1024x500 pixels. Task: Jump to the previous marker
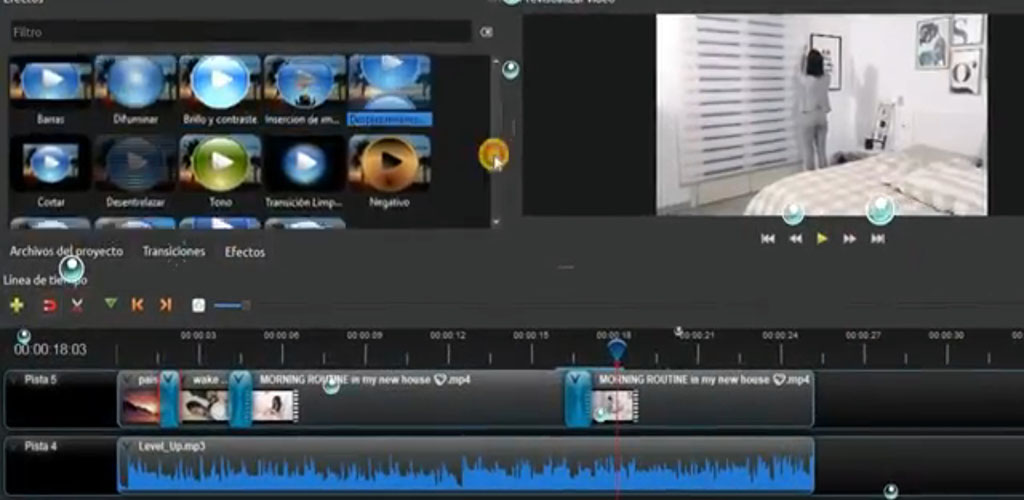(137, 304)
